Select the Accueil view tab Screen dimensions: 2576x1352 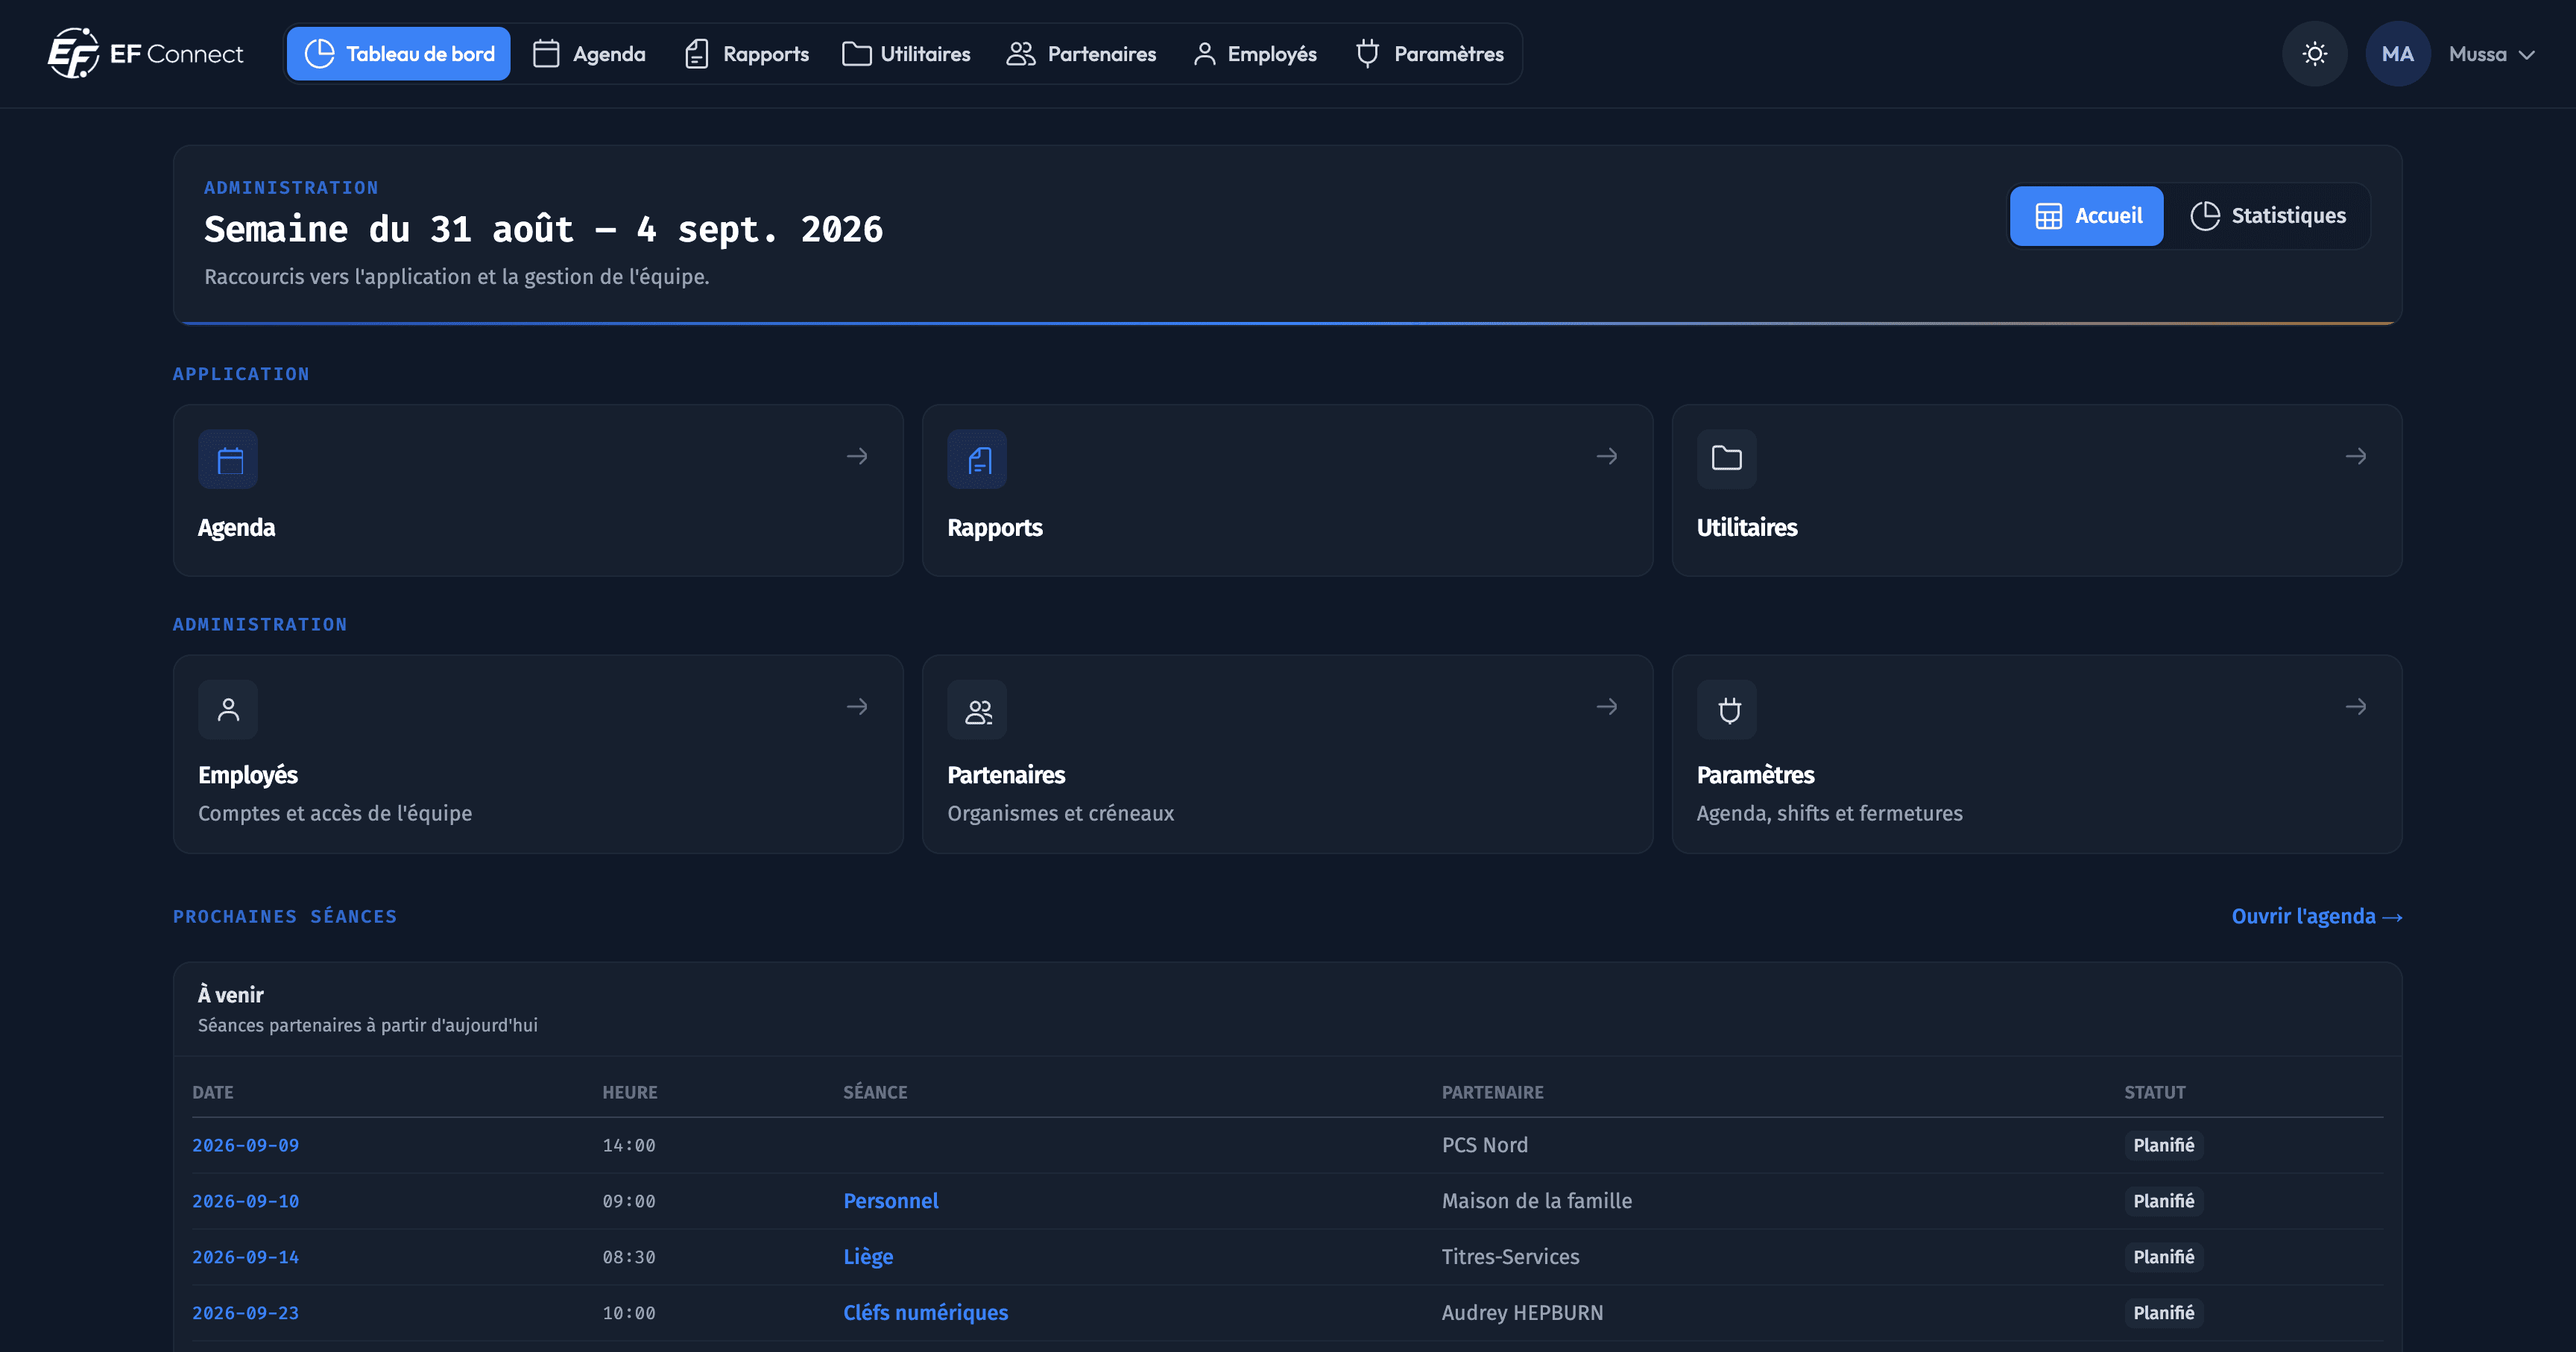point(2087,215)
